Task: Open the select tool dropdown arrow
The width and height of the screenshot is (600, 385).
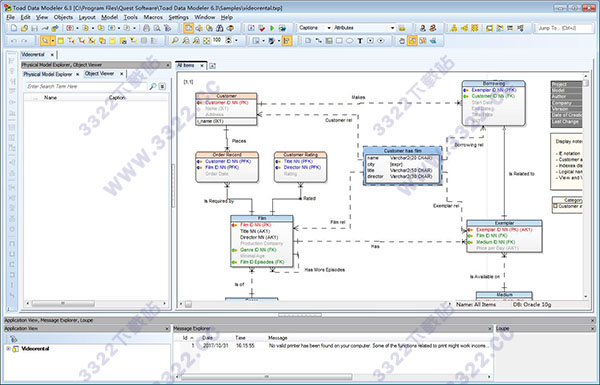Action: 53,41
